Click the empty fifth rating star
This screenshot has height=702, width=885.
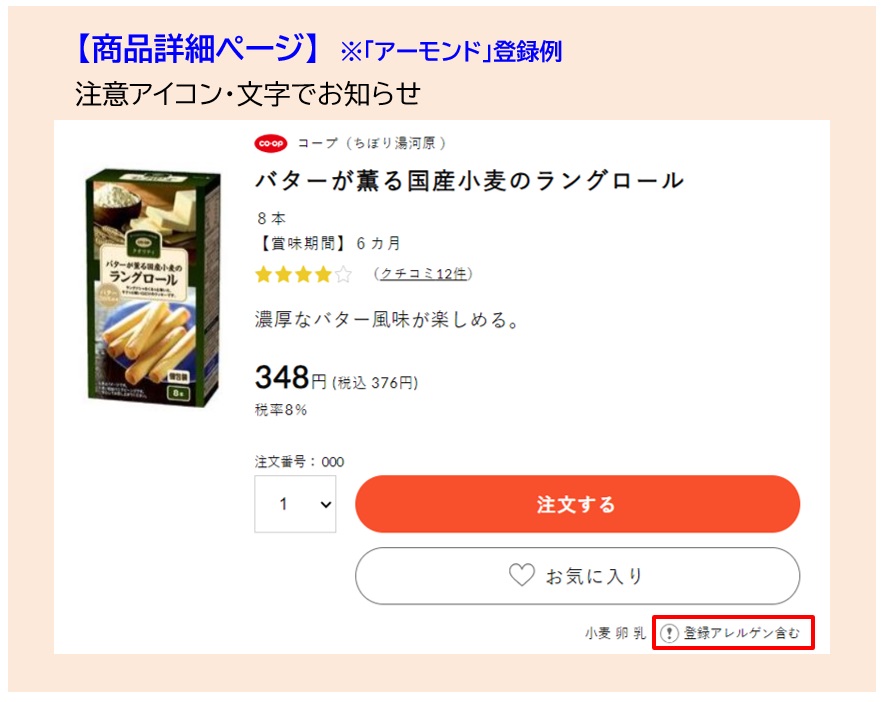(343, 275)
